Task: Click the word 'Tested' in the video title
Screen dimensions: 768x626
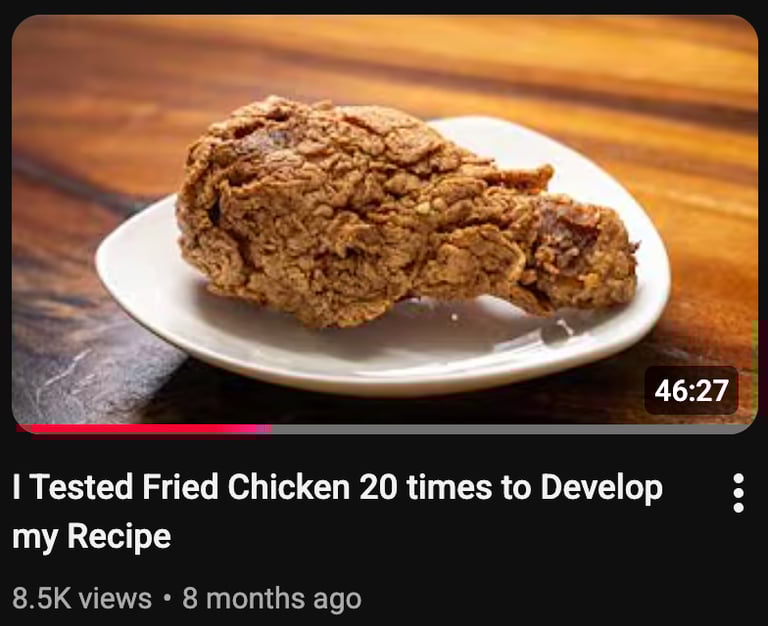Action: pos(83,487)
